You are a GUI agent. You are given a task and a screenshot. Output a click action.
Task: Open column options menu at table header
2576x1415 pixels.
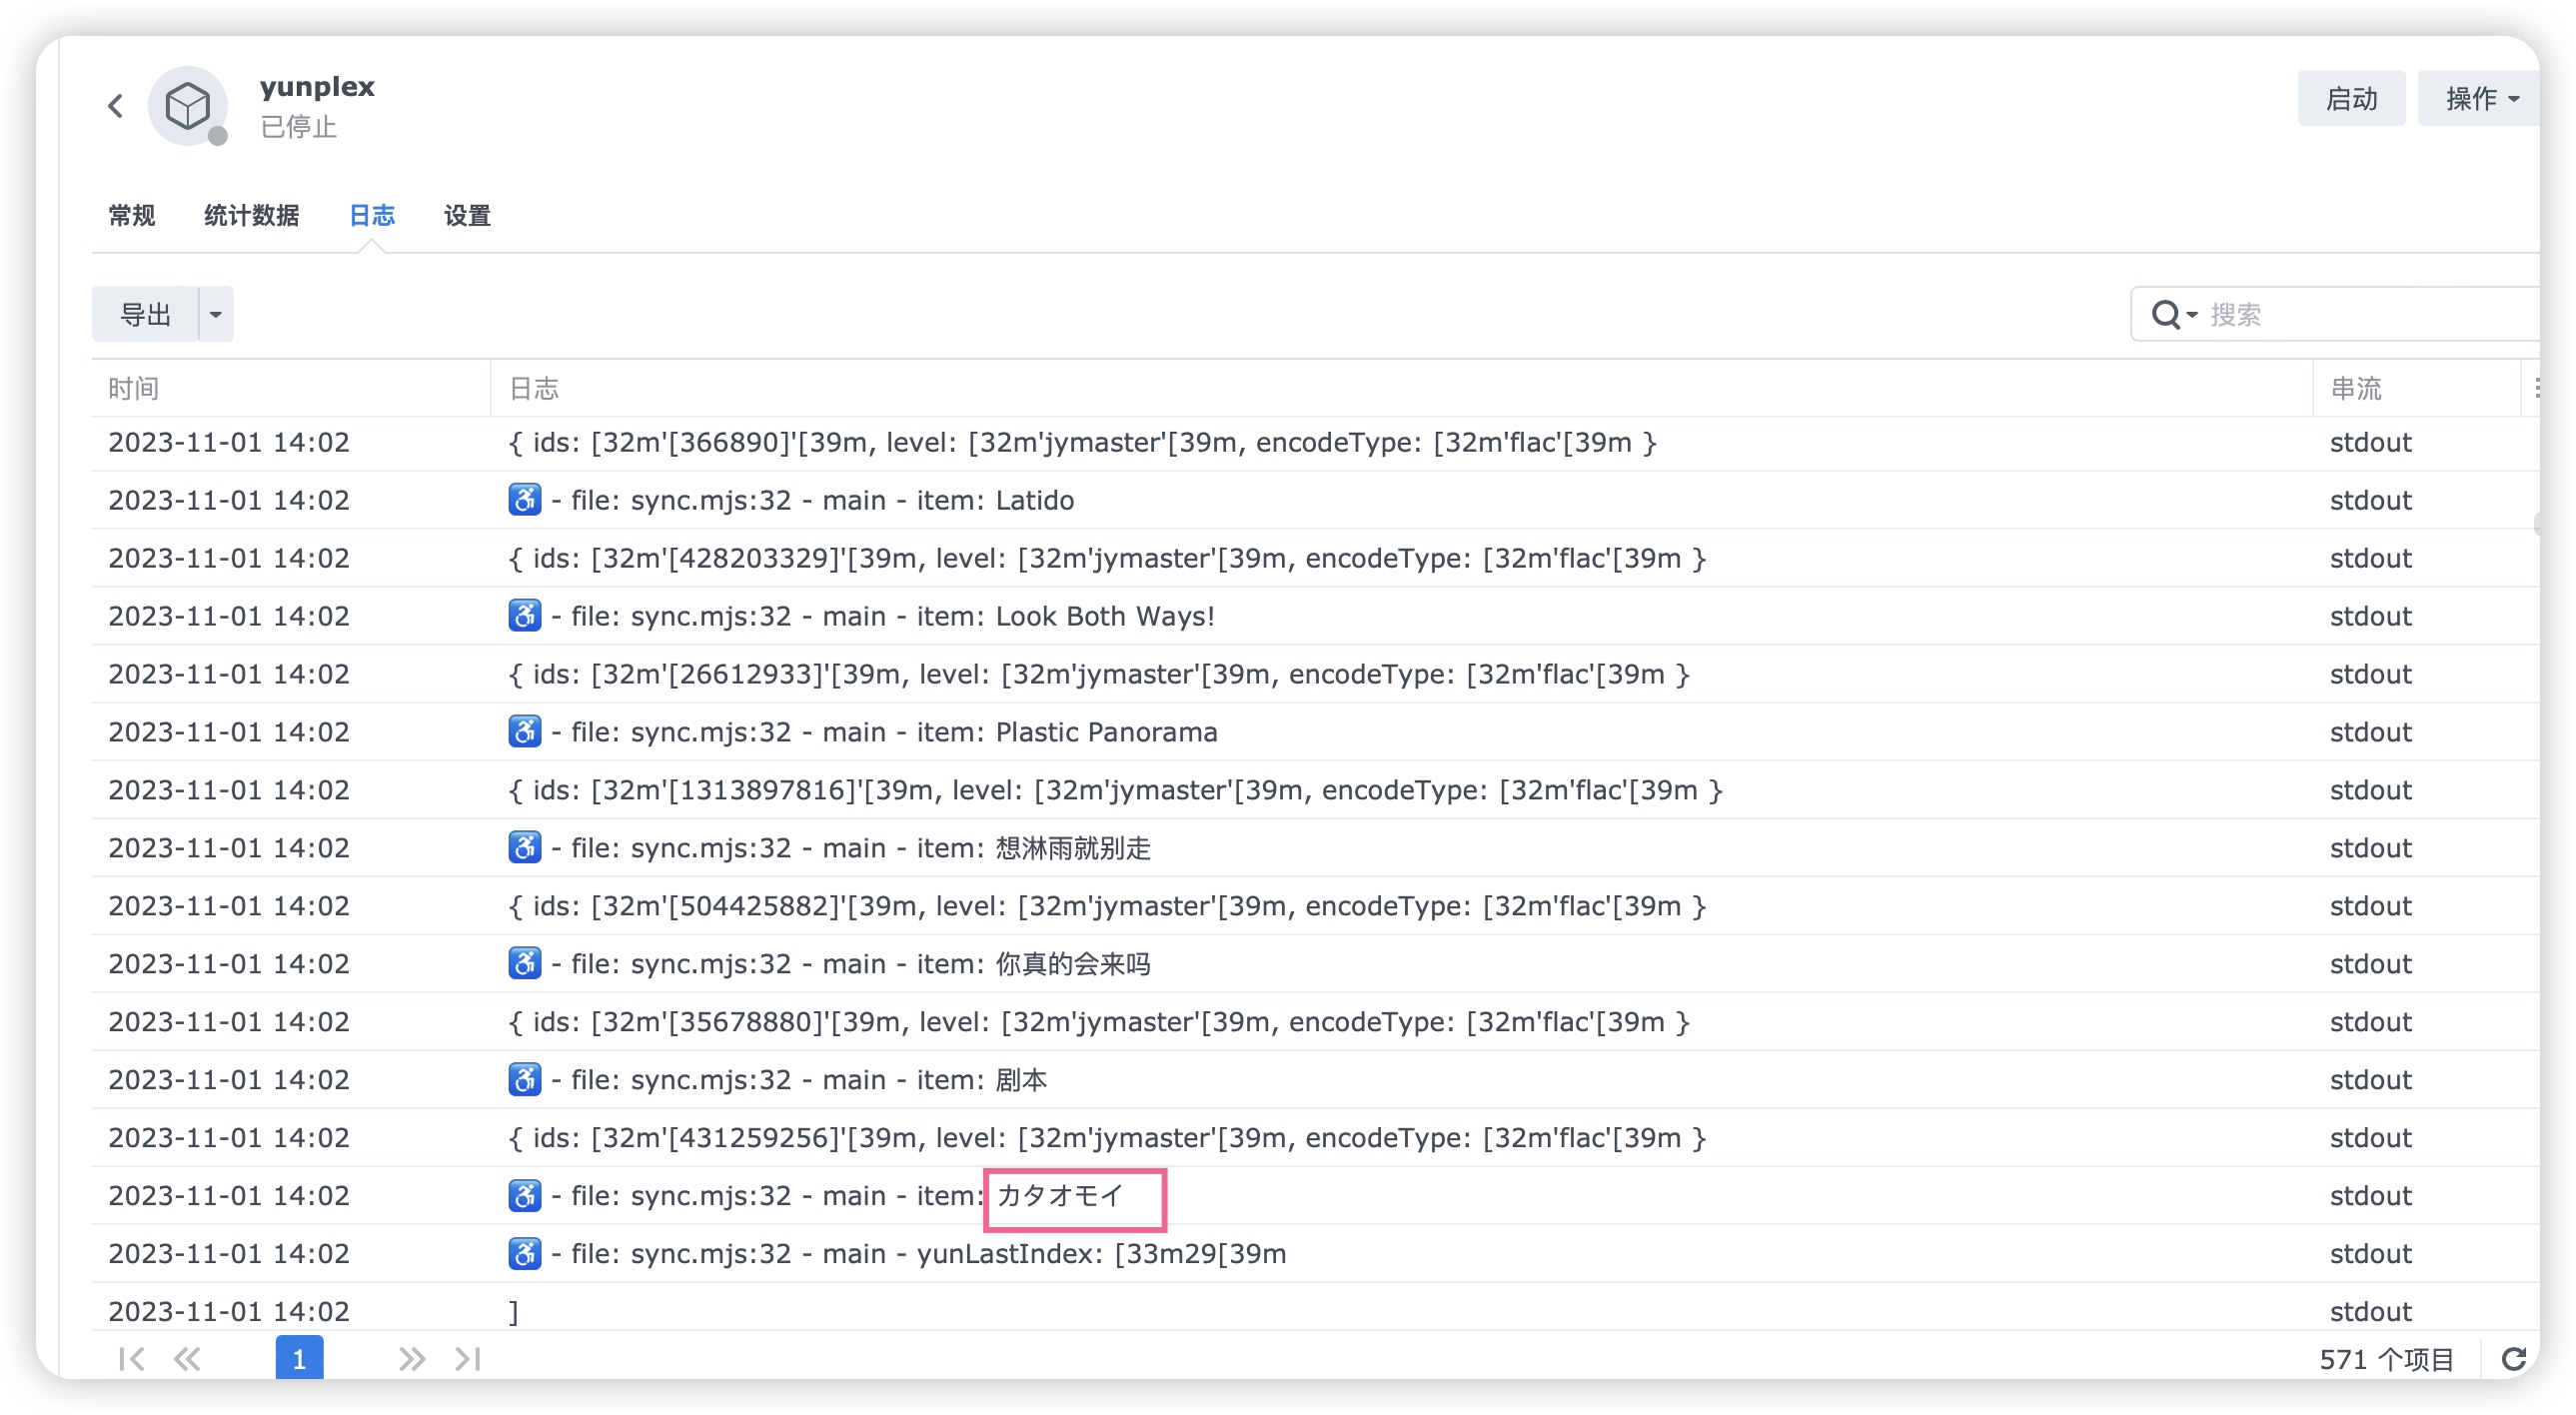(2536, 388)
